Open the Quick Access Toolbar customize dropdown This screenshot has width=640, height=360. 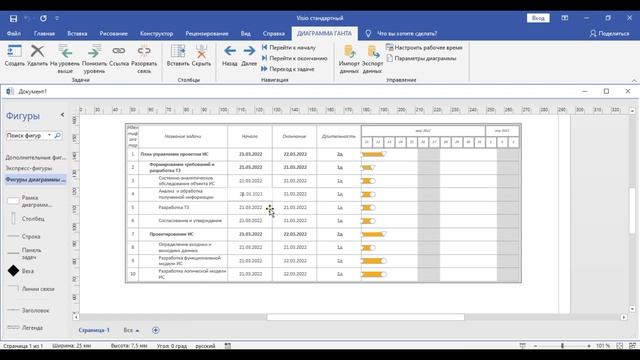point(57,18)
